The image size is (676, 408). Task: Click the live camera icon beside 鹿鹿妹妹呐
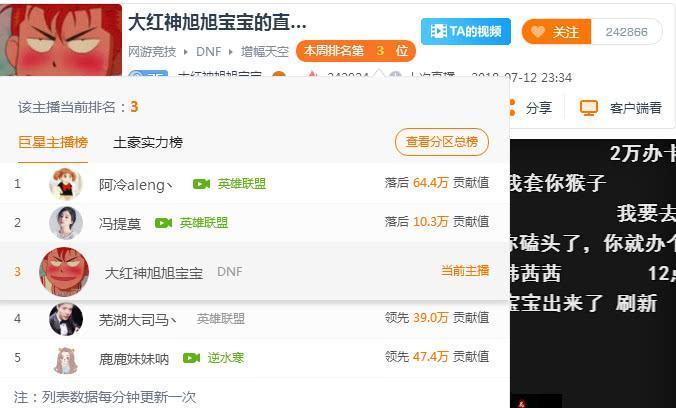coord(191,358)
